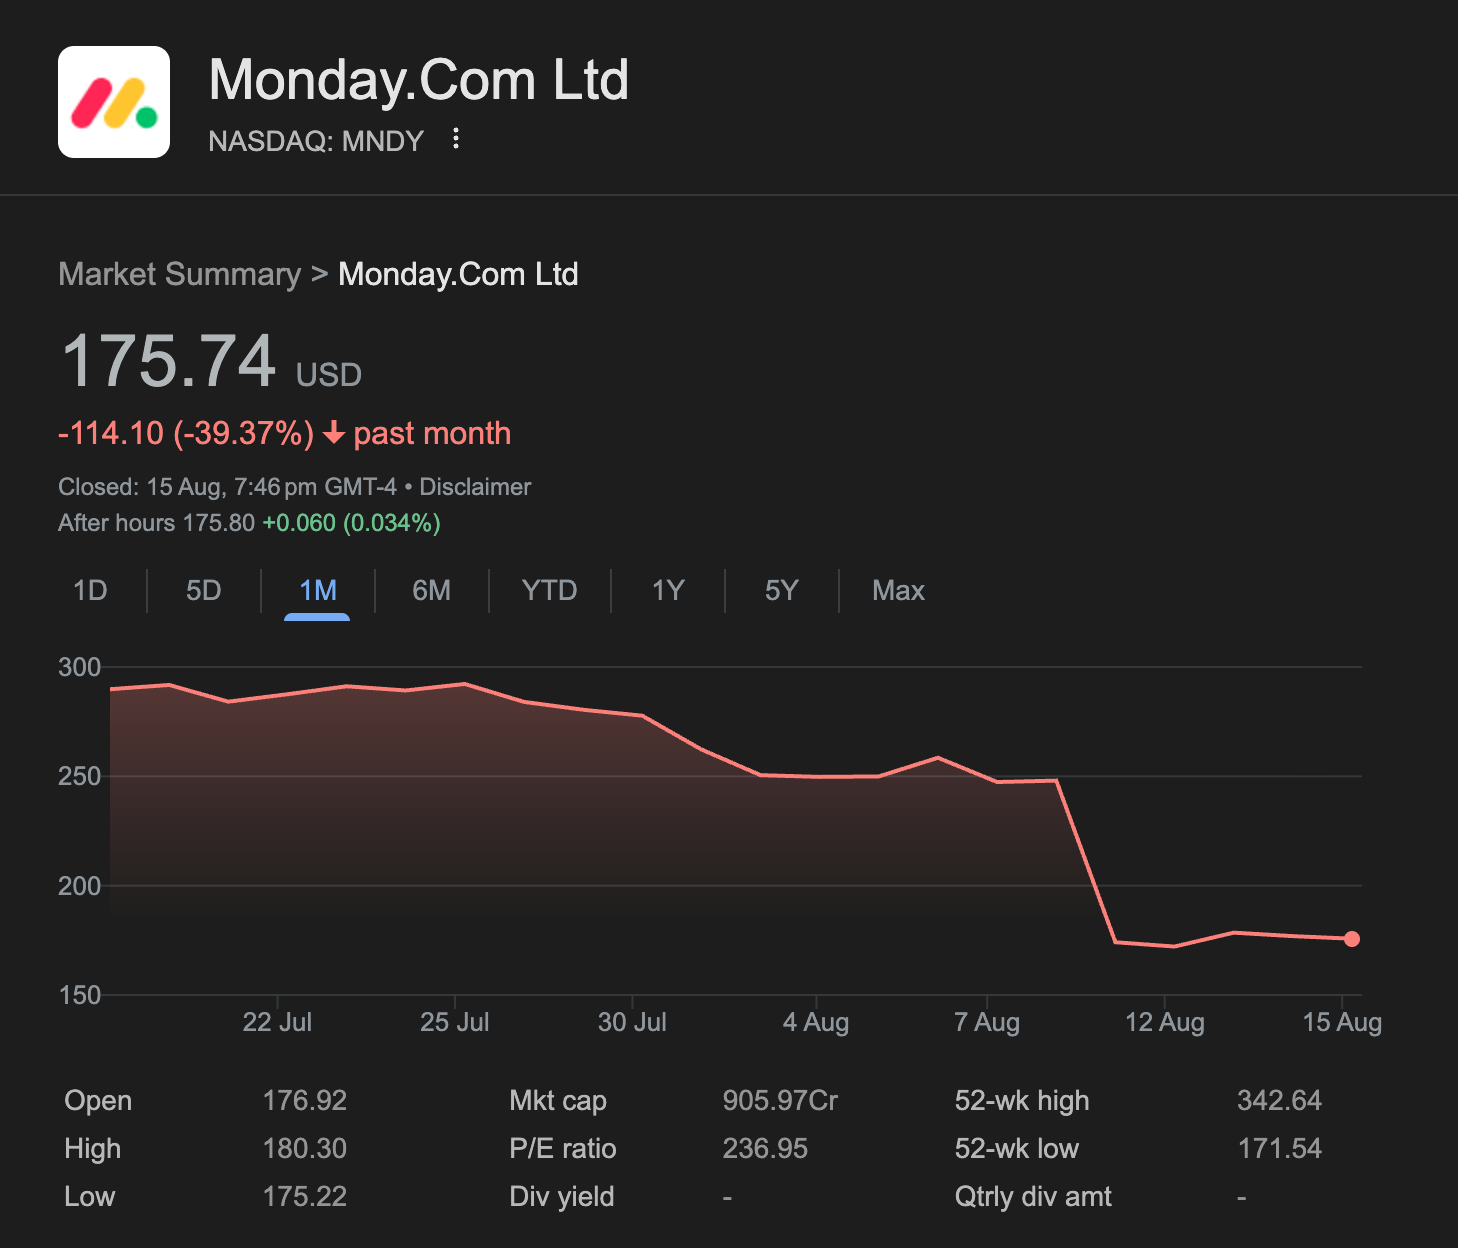Click the Open value 176.92

coord(305,1100)
